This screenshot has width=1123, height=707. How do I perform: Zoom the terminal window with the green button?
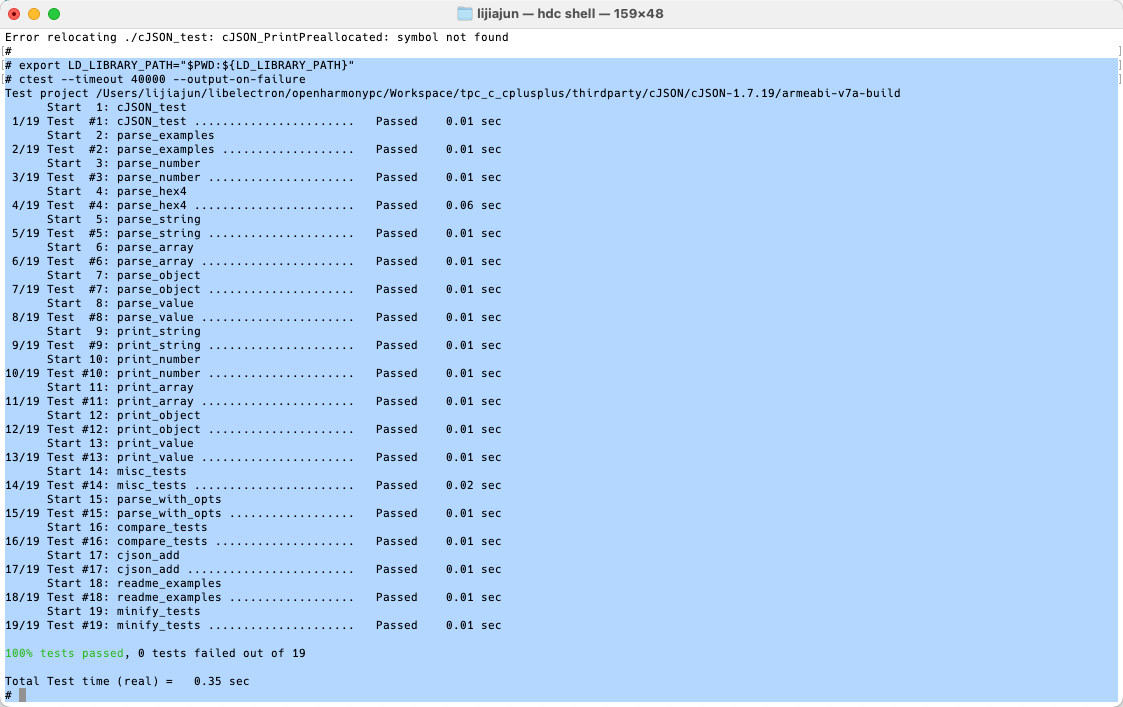click(54, 14)
